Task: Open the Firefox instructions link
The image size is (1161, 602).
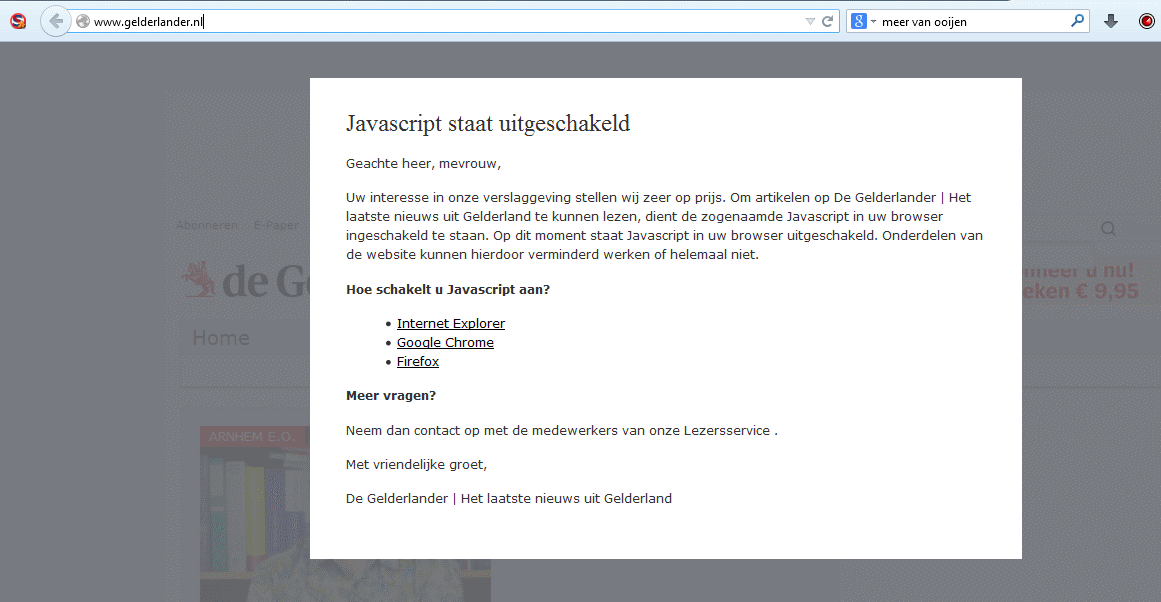Action: 418,361
